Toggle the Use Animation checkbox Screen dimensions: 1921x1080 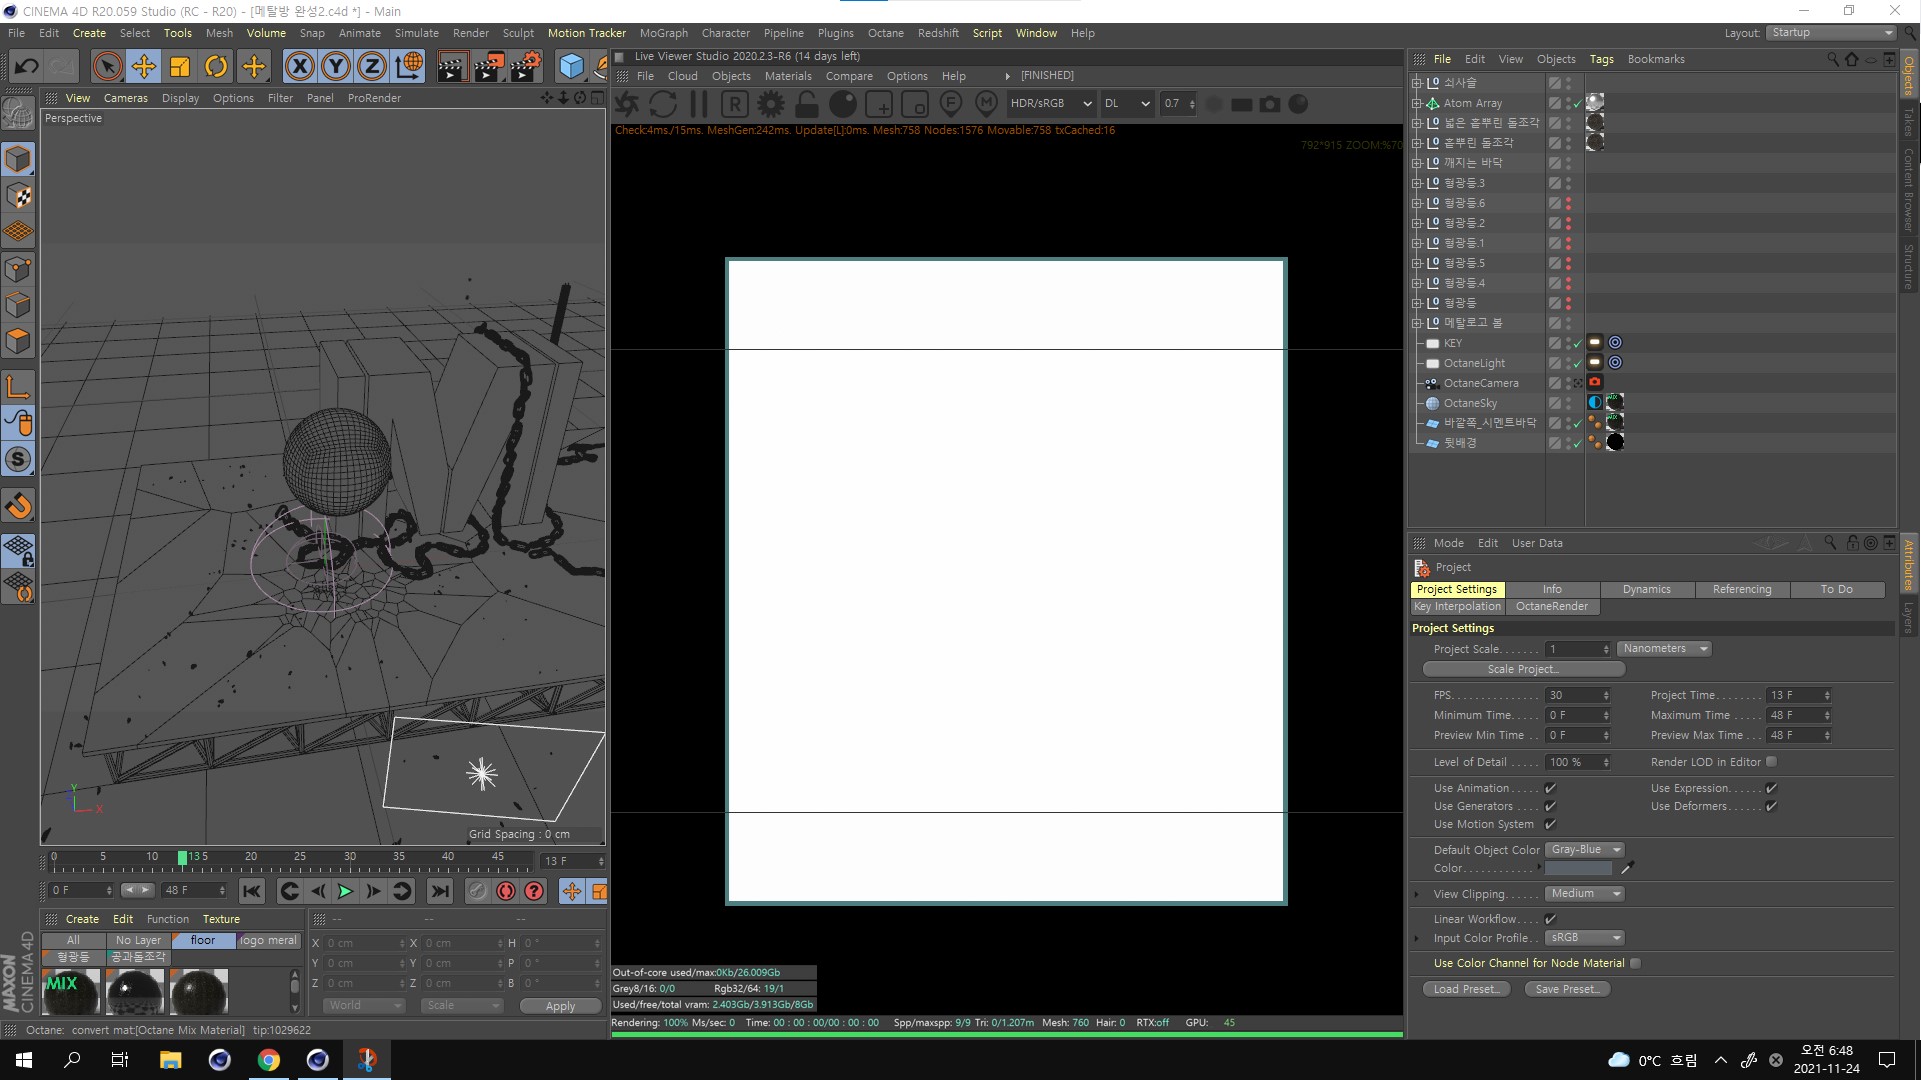[x=1550, y=788]
